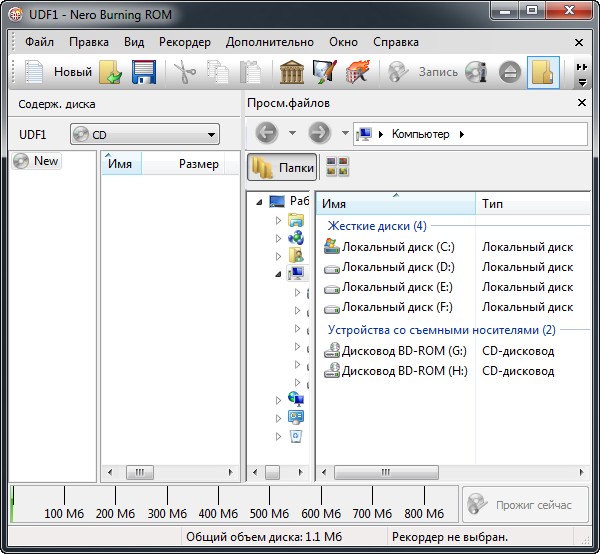The image size is (600, 554).
Task: Click the Eject disc icon
Action: pyautogui.click(x=509, y=72)
